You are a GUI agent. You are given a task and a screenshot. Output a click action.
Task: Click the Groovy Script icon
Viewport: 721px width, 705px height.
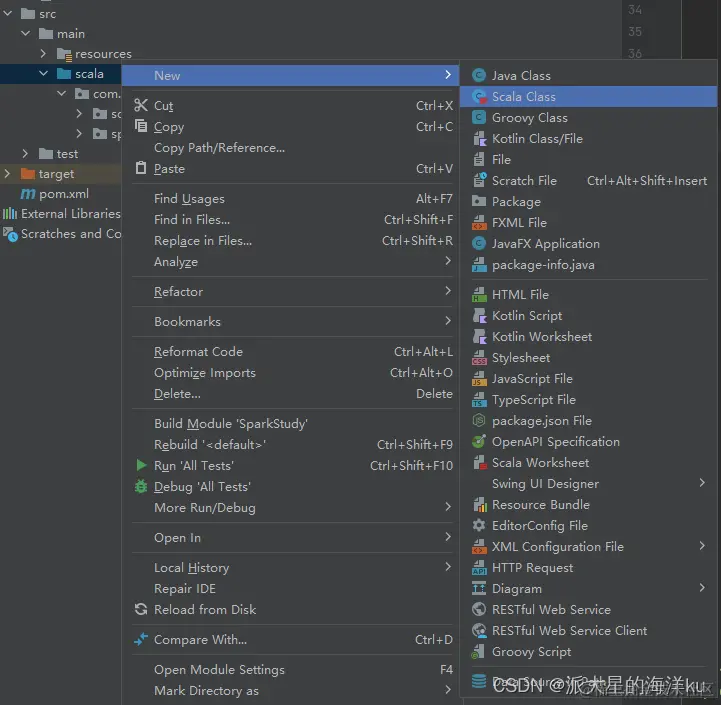click(479, 652)
